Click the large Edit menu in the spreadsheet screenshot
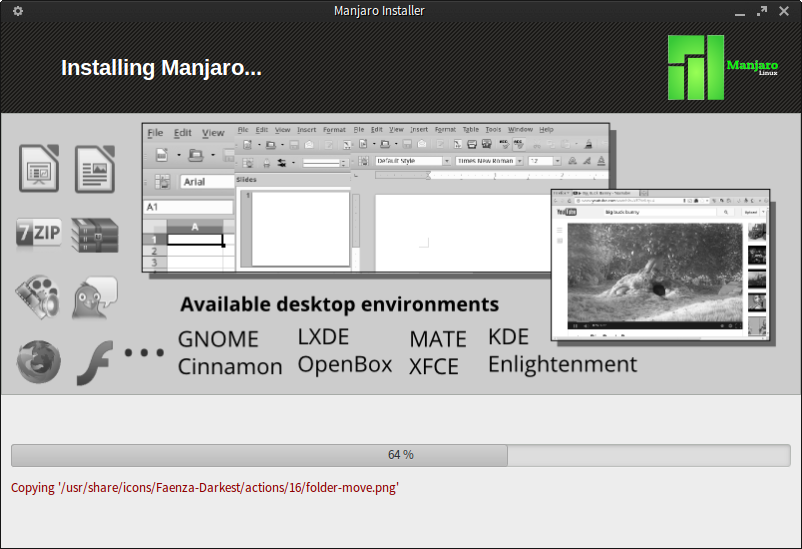The width and height of the screenshot is (802, 549). click(x=183, y=133)
